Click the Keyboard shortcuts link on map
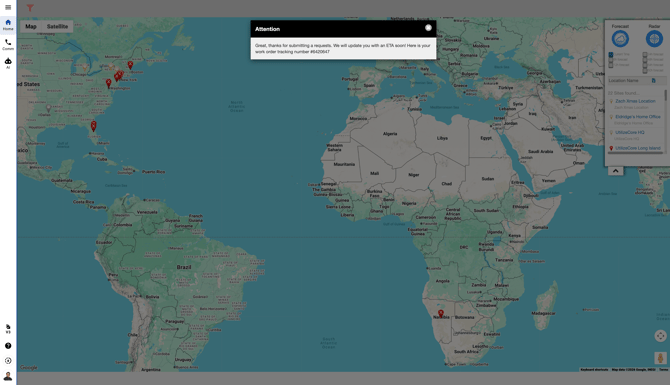Image resolution: width=670 pixels, height=385 pixels. 594,370
